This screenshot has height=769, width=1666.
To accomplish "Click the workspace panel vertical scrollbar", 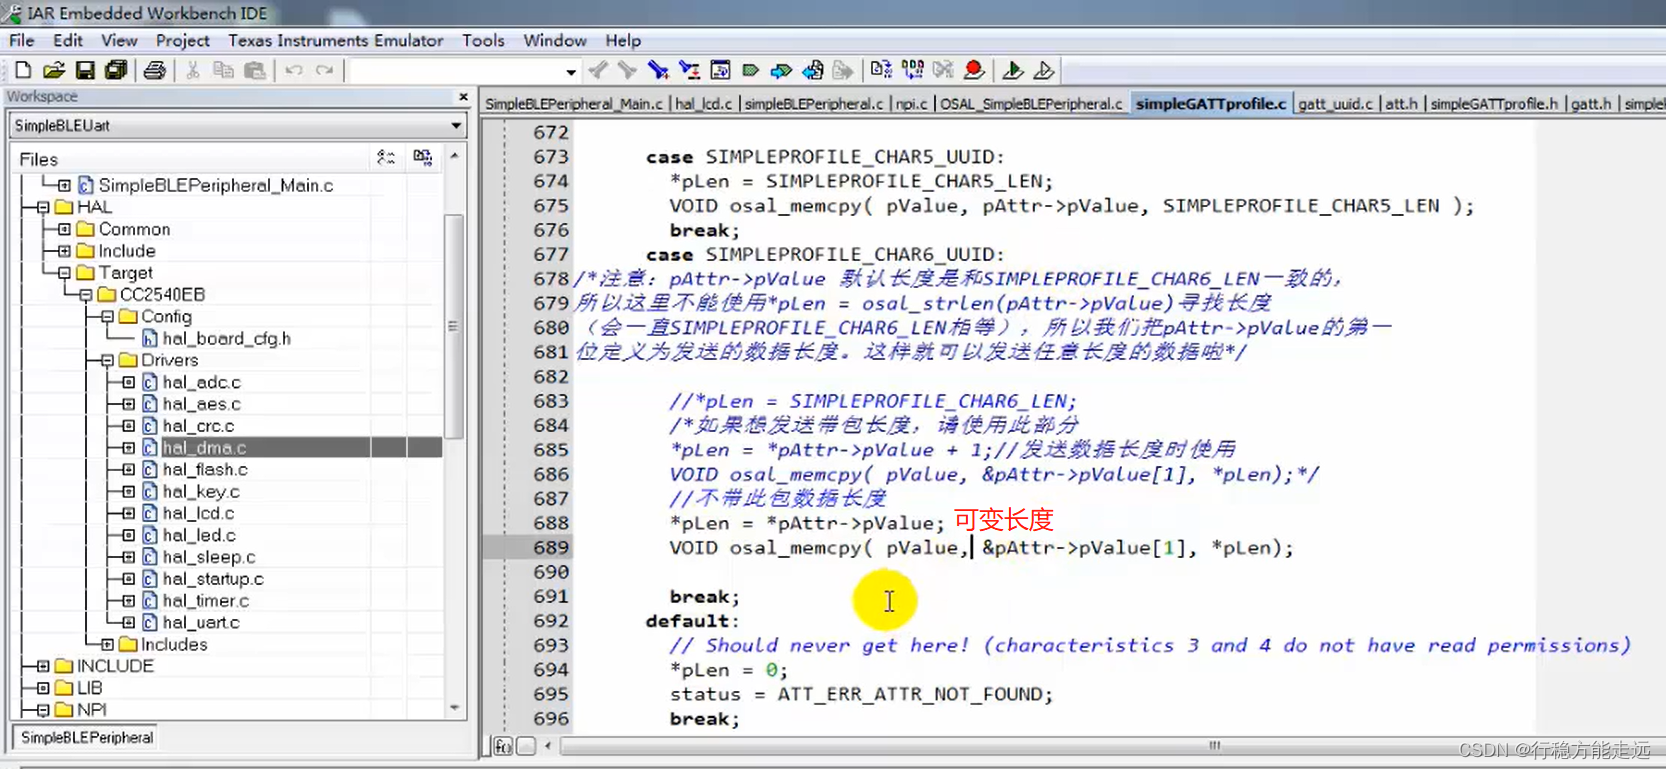I will tap(454, 327).
